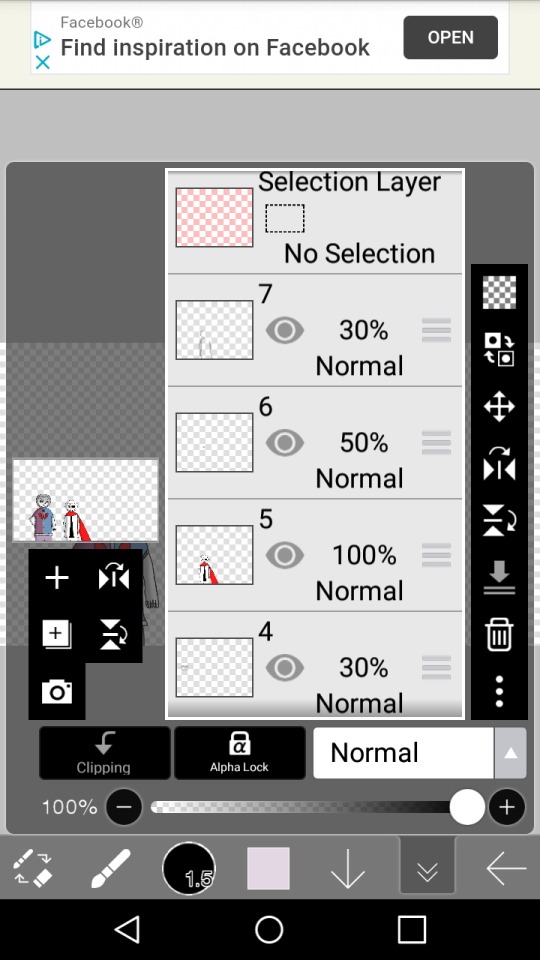Screen dimensions: 540x960
Task: Merge layer down with arrow icon
Action: 499,577
